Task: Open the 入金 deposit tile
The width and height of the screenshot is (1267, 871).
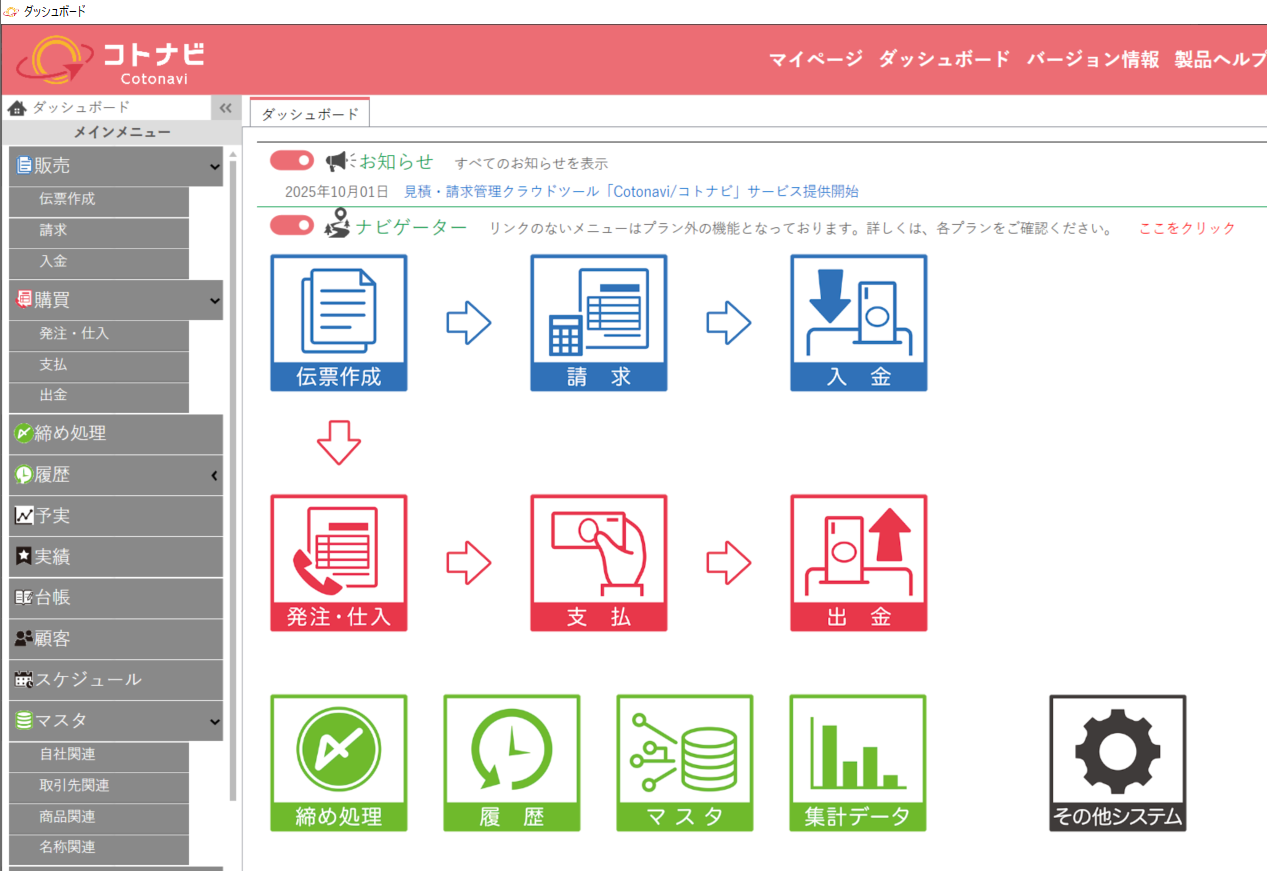Action: (x=858, y=322)
